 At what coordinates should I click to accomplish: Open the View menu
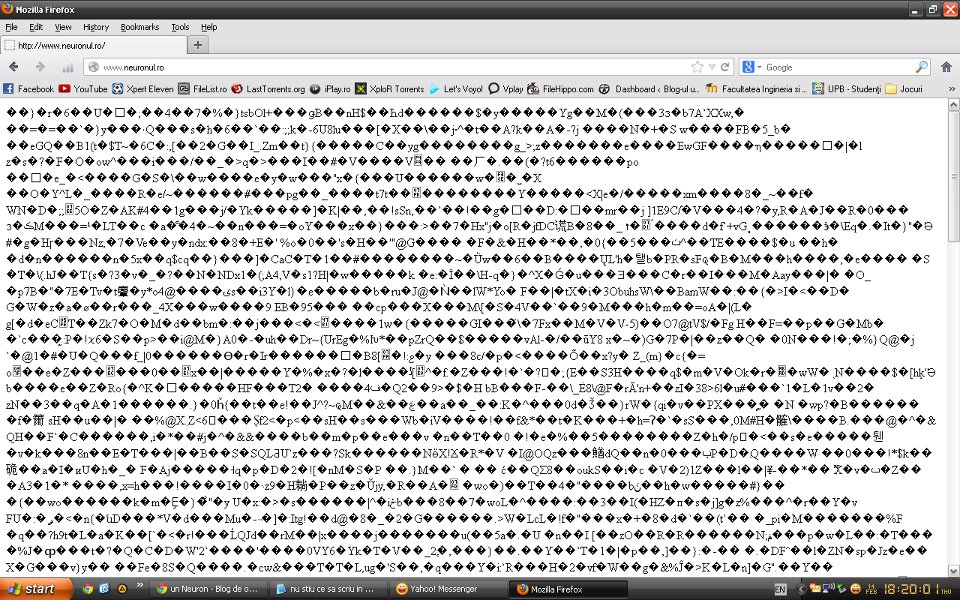(63, 27)
